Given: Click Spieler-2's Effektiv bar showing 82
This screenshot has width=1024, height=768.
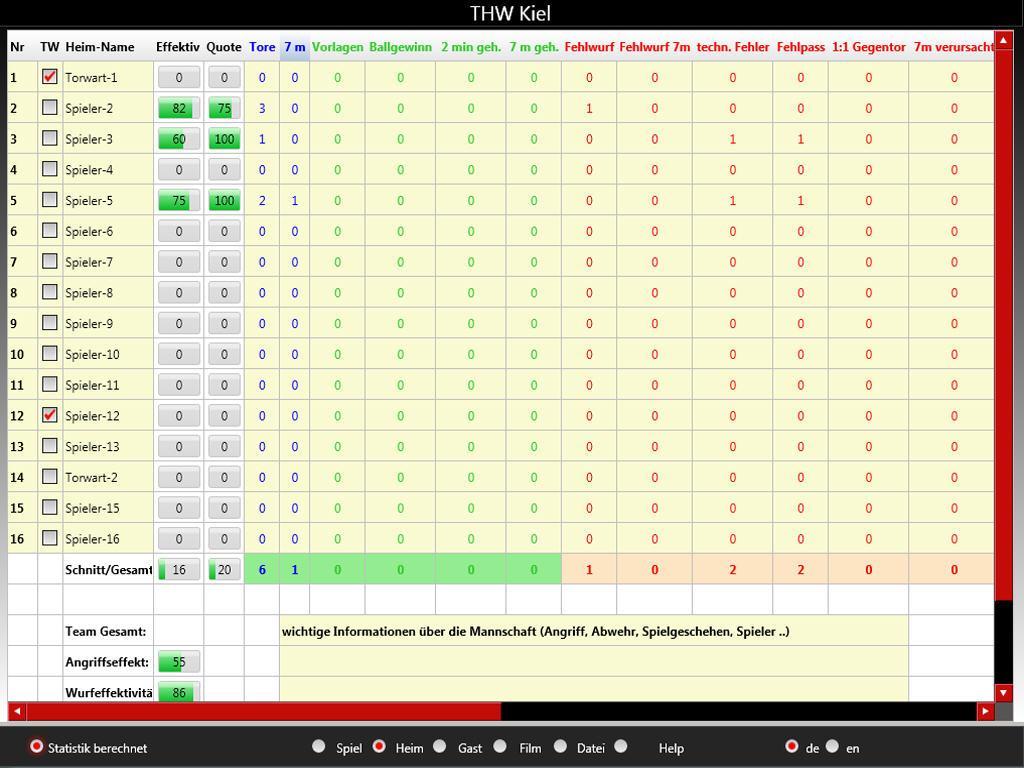Looking at the screenshot, I should coord(179,108).
